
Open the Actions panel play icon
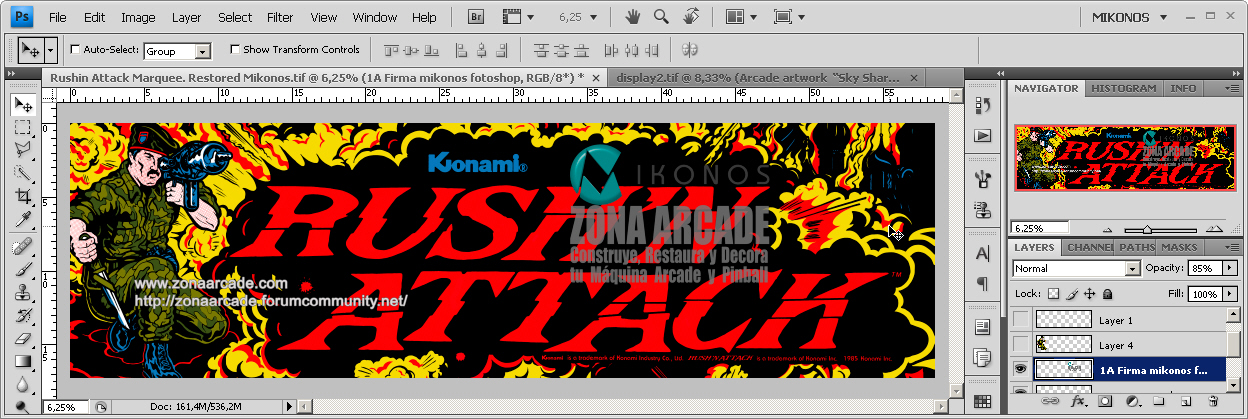coord(982,135)
